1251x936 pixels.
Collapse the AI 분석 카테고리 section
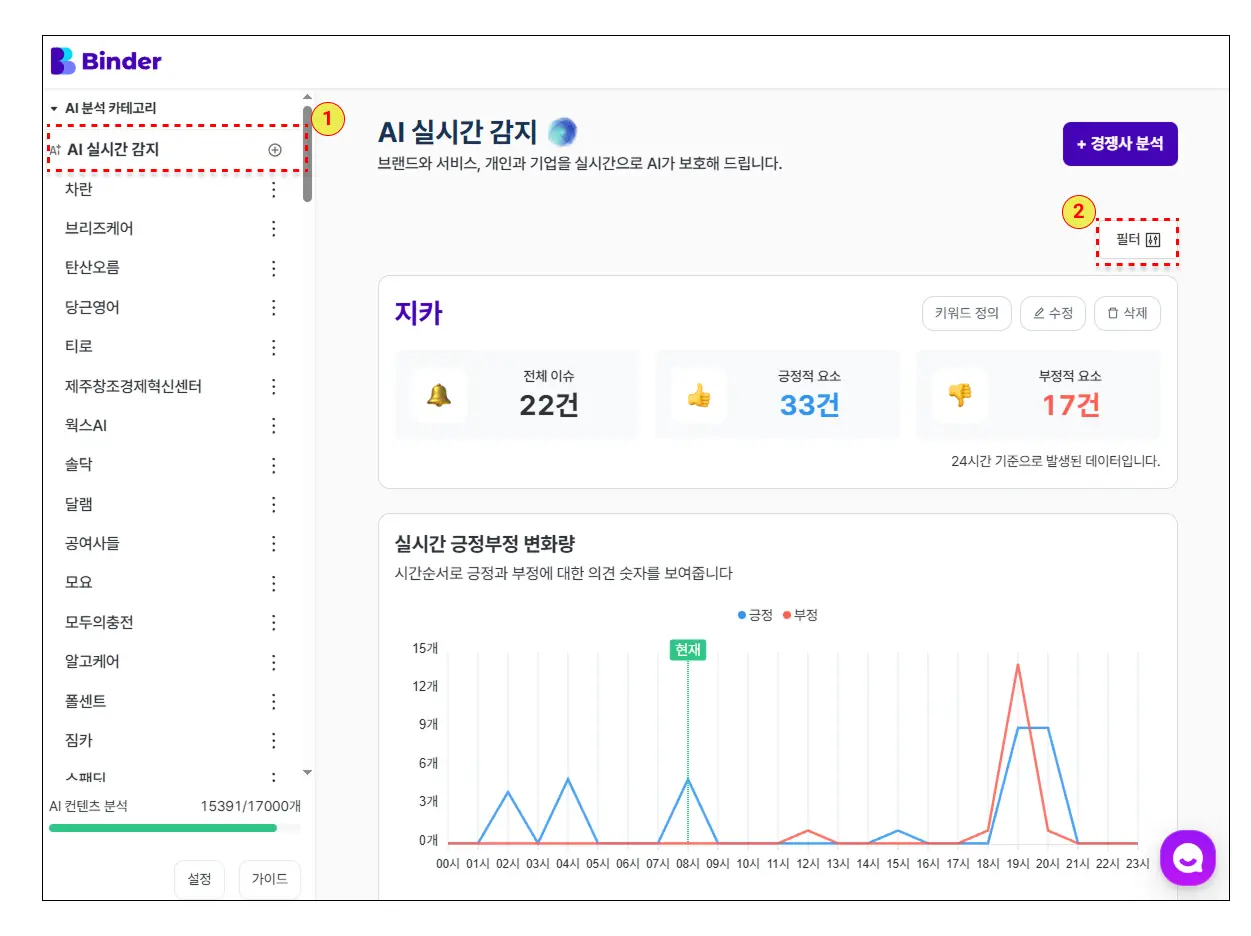tap(54, 108)
